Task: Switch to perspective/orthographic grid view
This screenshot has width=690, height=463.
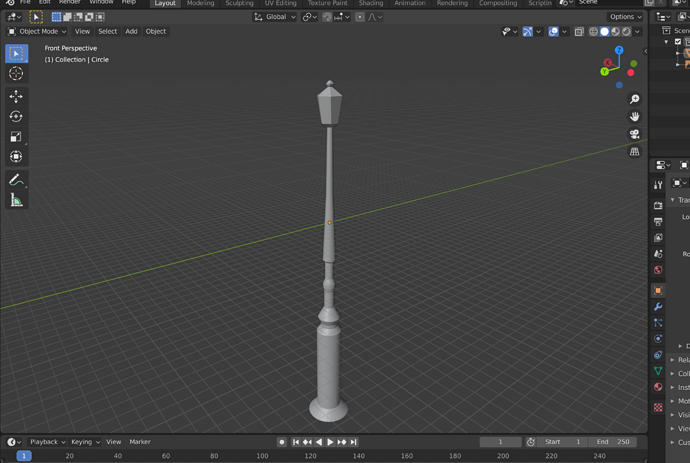Action: pos(634,152)
